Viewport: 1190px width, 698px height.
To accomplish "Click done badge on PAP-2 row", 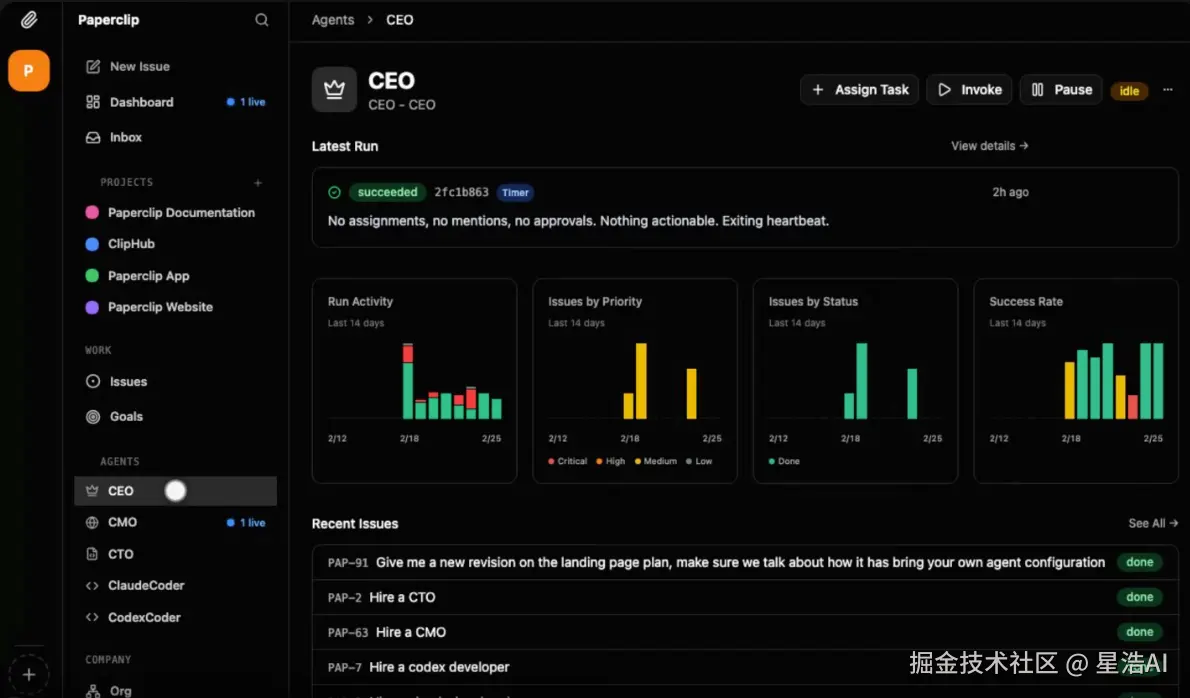I will (1139, 597).
